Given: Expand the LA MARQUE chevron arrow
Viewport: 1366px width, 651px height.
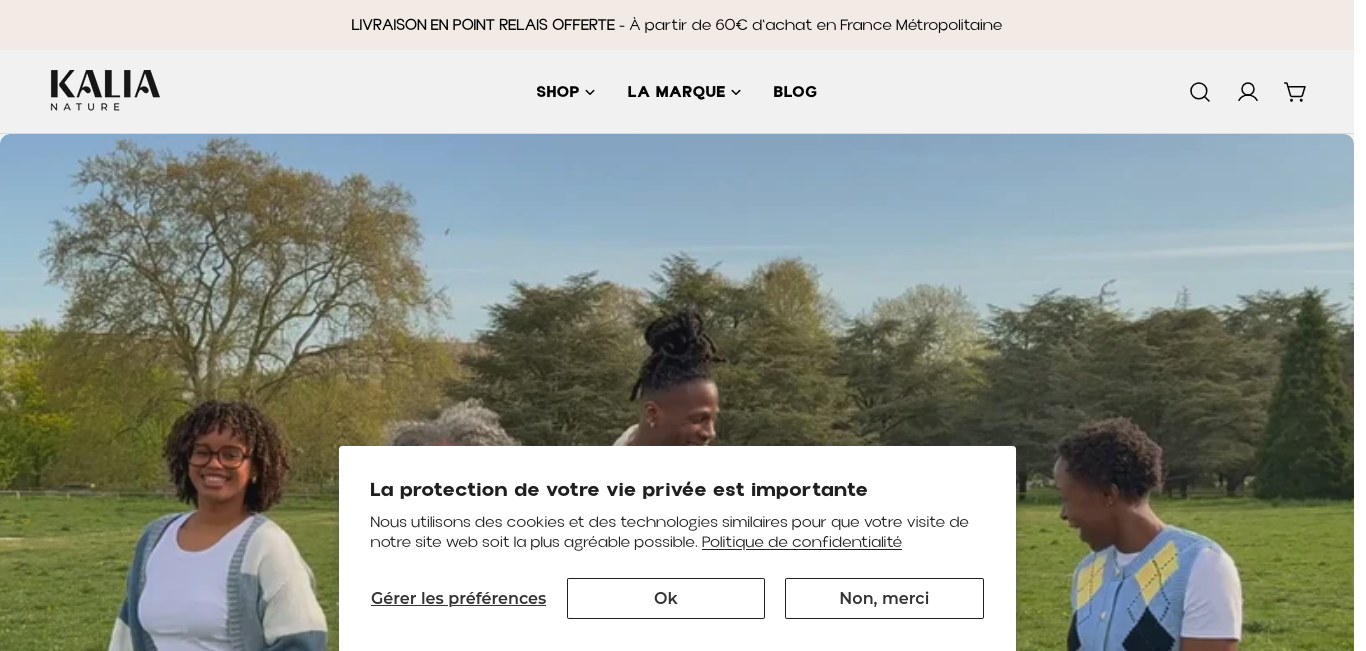Looking at the screenshot, I should coord(736,92).
